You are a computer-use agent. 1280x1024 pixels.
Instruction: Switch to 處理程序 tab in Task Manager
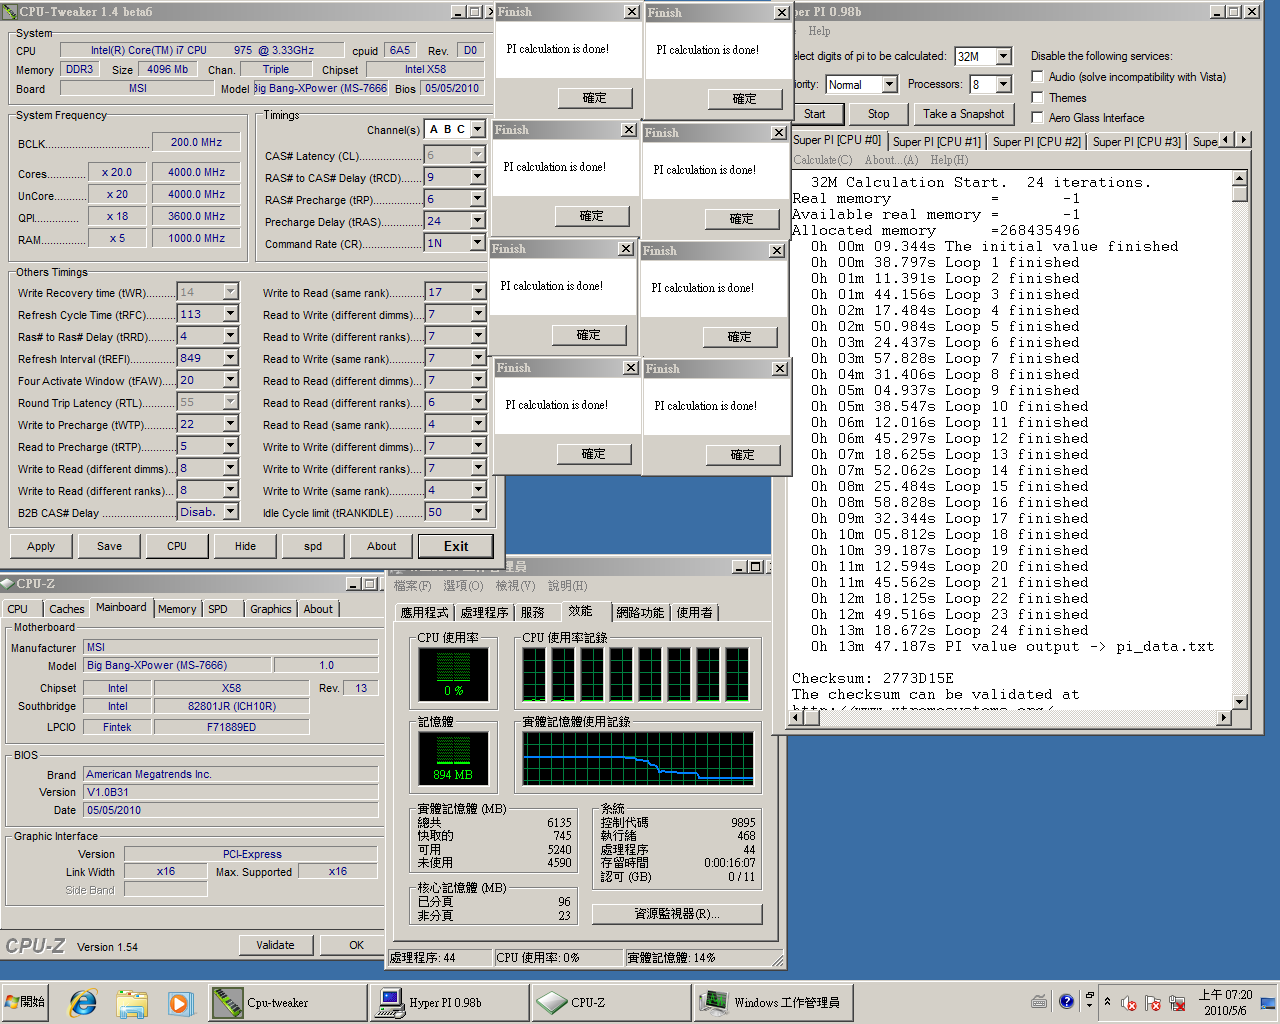click(x=485, y=612)
